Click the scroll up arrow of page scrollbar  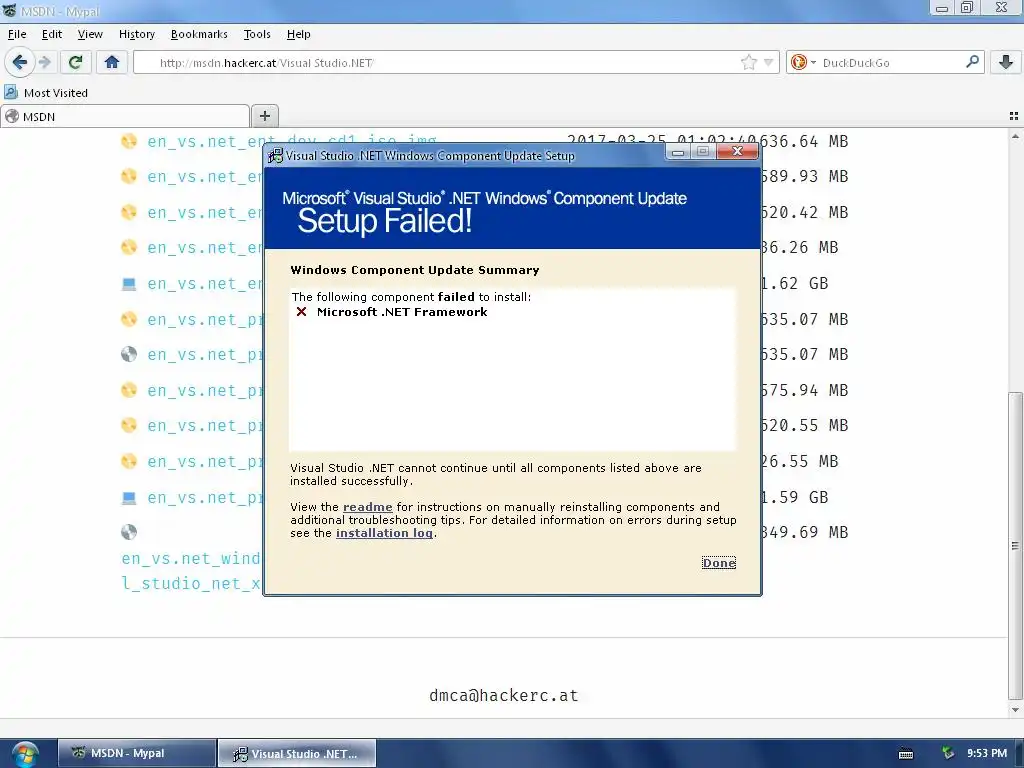pos(1015,136)
